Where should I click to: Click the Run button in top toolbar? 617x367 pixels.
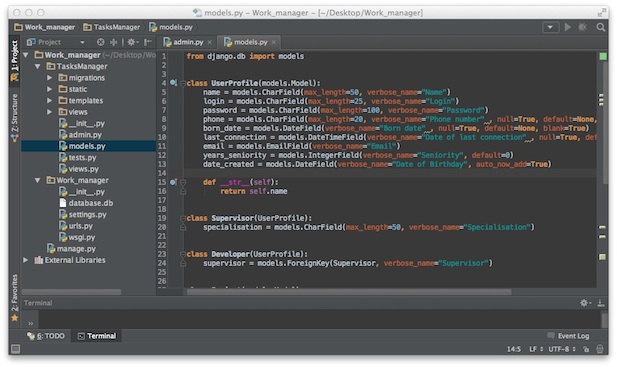(x=567, y=27)
